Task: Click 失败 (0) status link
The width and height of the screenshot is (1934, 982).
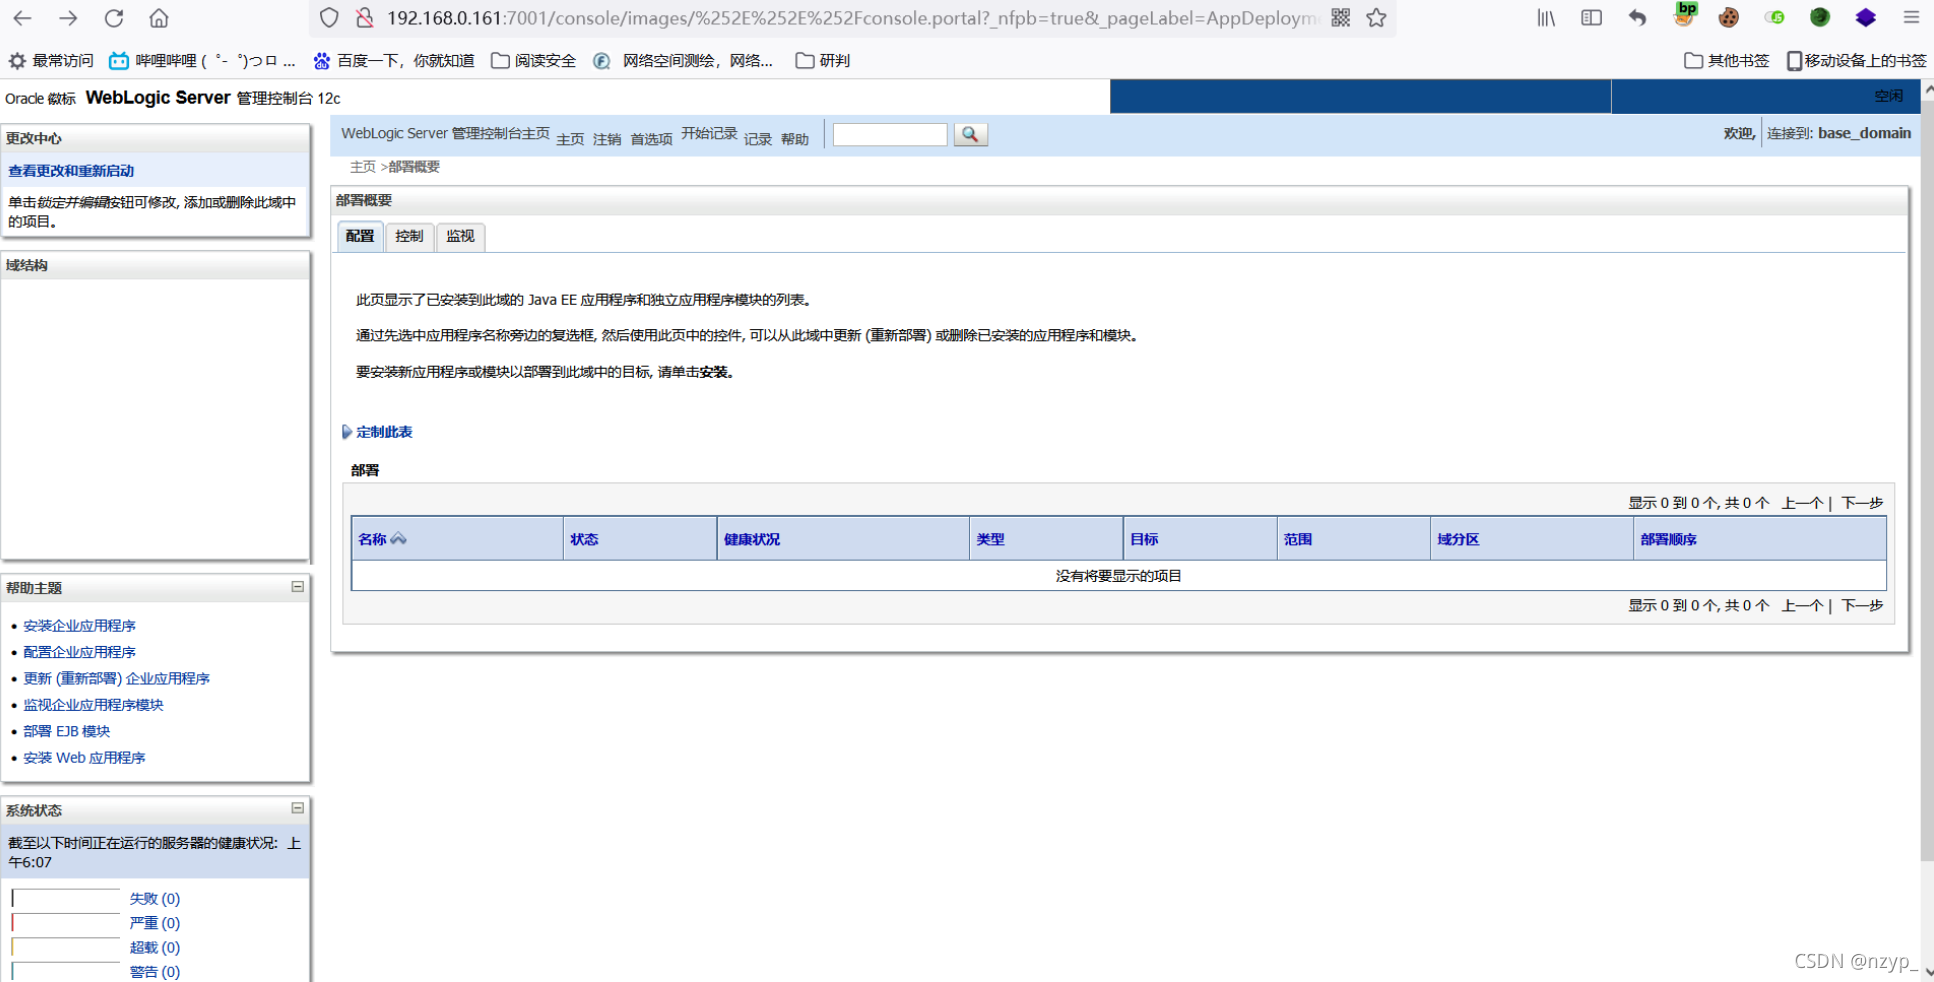Action: 155,899
